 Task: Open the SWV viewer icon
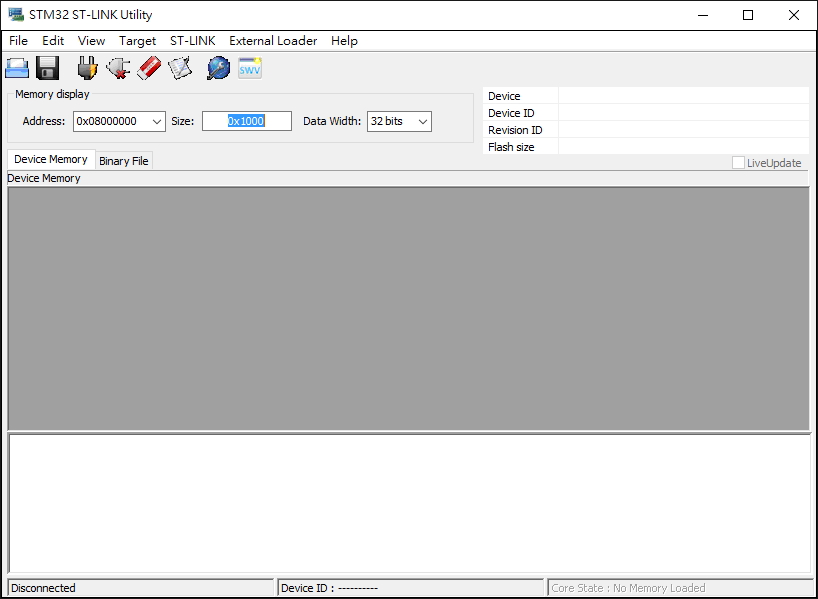250,68
